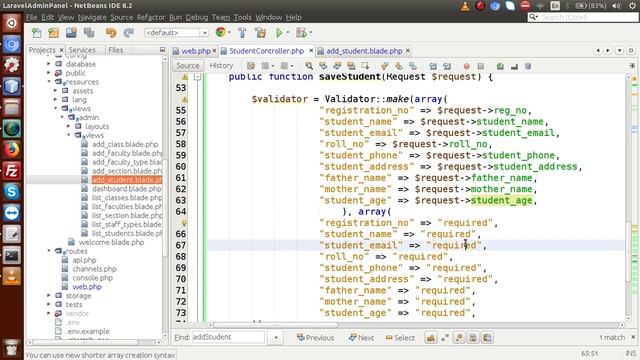The height and width of the screenshot is (360, 640).
Task: Click the editor vertical scrollbar
Action: pos(629,253)
